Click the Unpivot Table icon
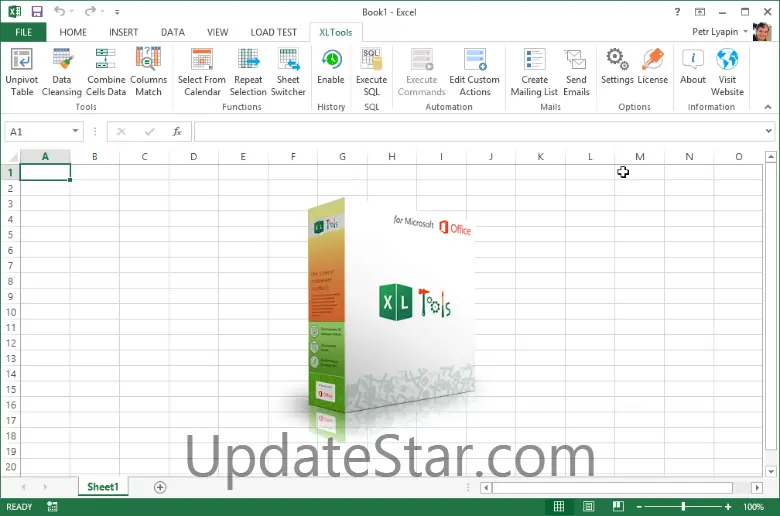Viewport: 780px width, 516px height. [x=21, y=61]
